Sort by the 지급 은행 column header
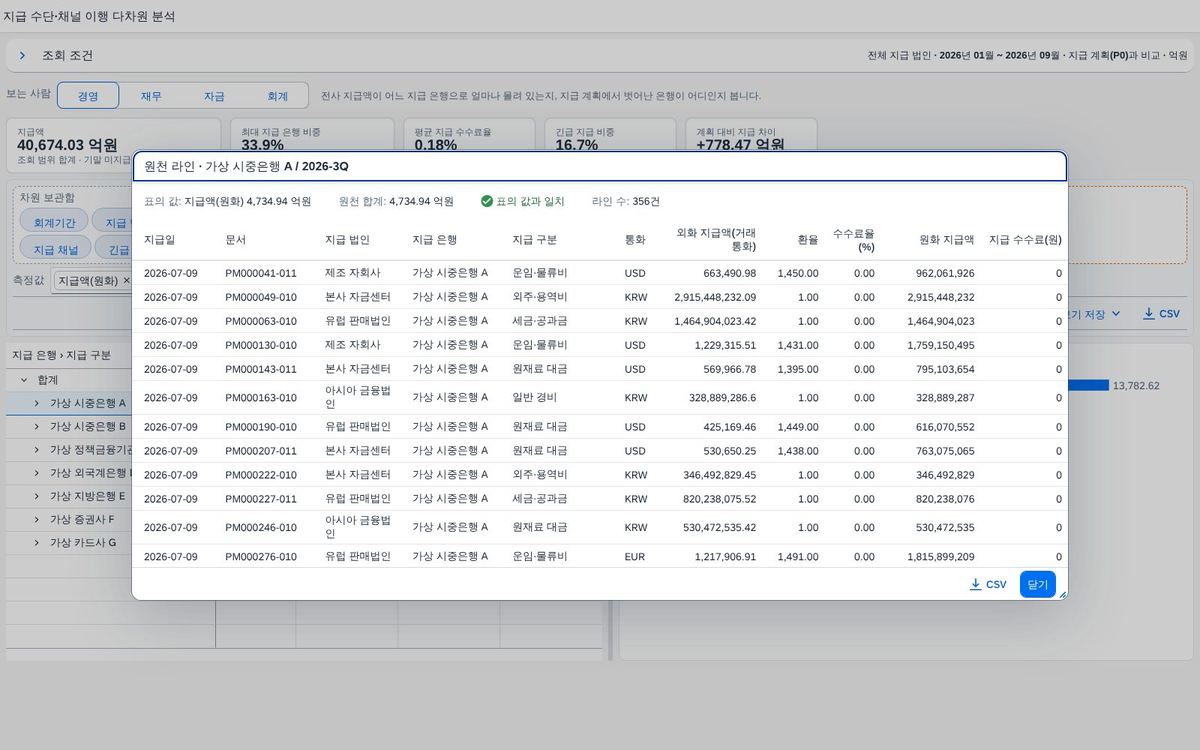 click(x=434, y=240)
